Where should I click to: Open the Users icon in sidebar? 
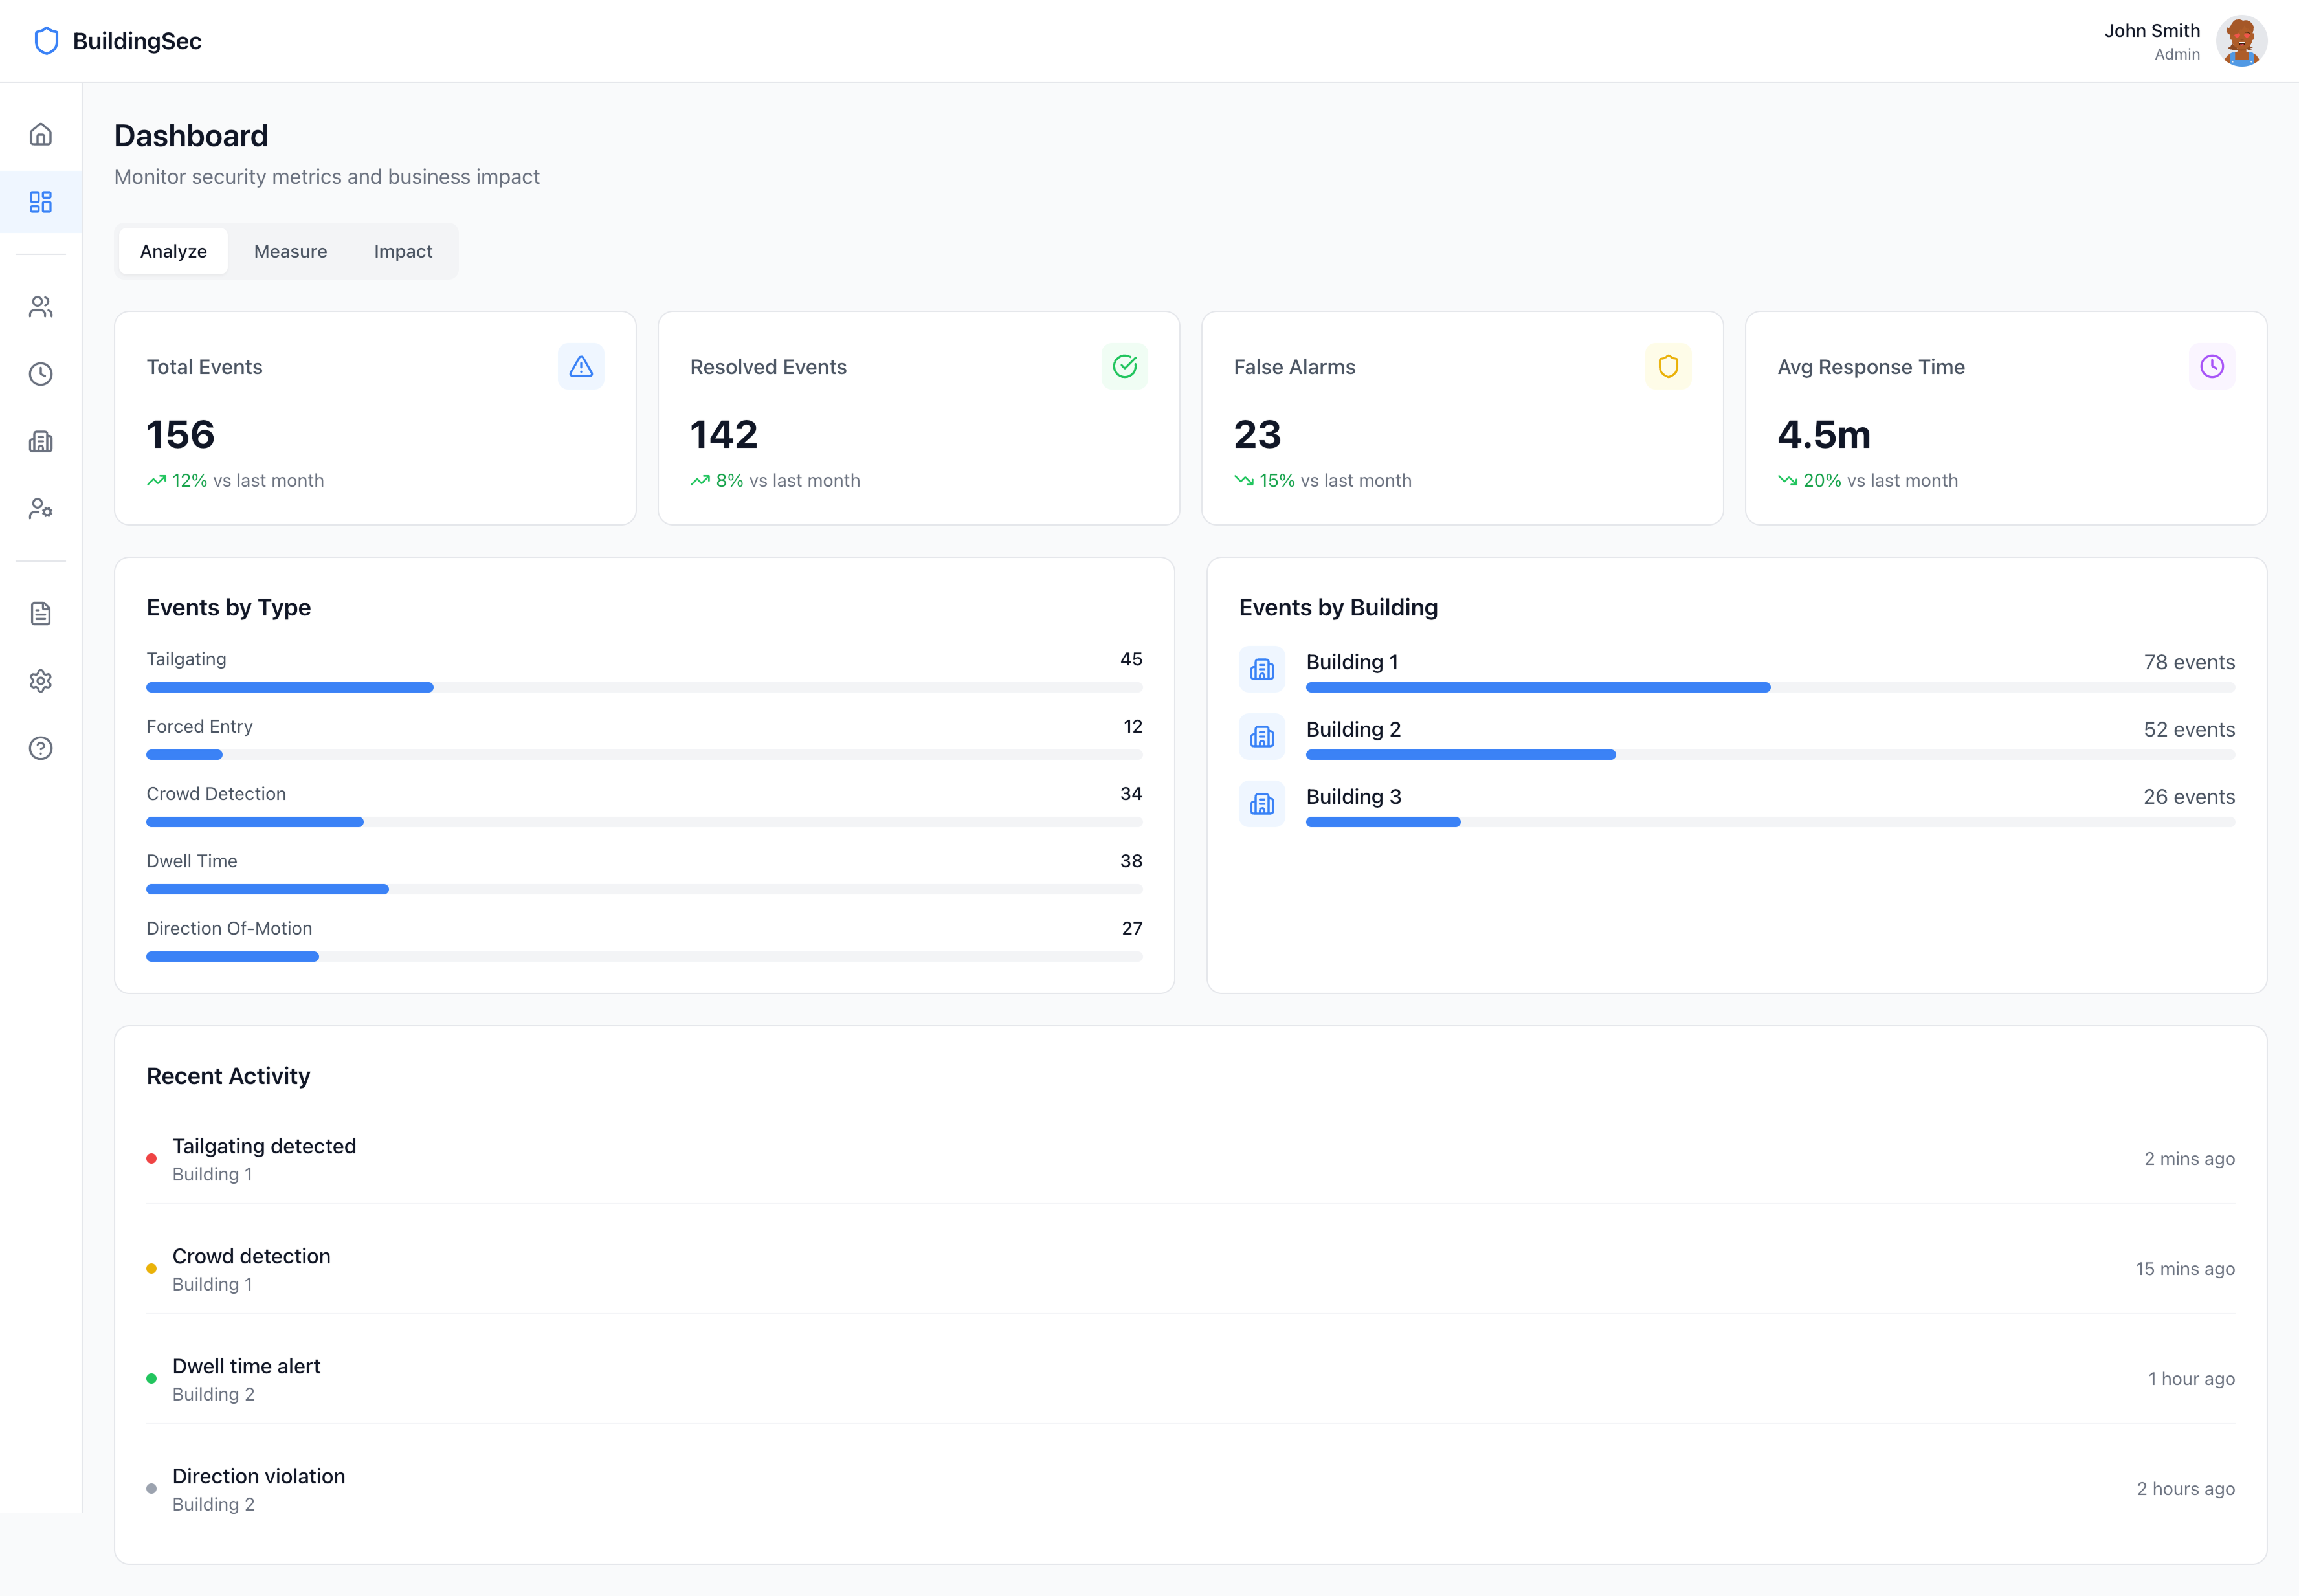coord(41,306)
